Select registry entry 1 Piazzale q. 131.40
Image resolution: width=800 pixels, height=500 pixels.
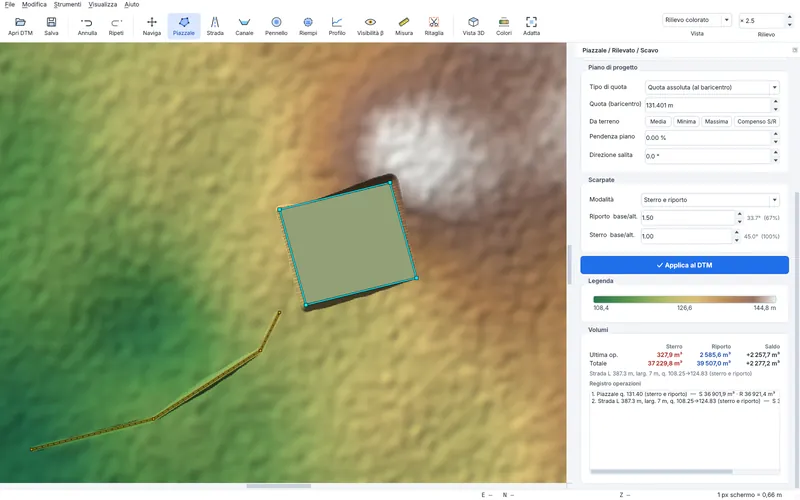point(684,394)
